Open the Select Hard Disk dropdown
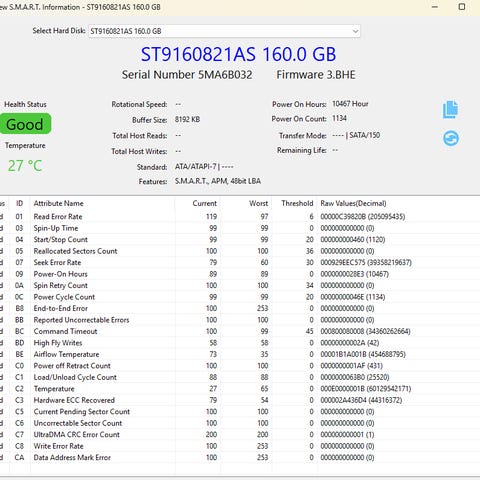 click(224, 31)
